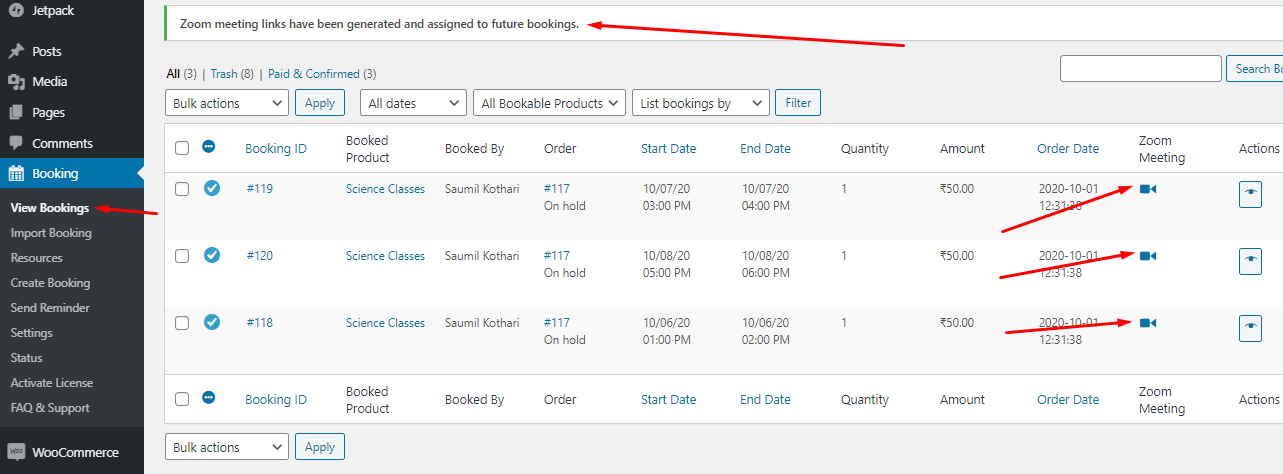Open Zoom meeting icon for booking #120
Screen dimensions: 1283x474
tap(1147, 256)
